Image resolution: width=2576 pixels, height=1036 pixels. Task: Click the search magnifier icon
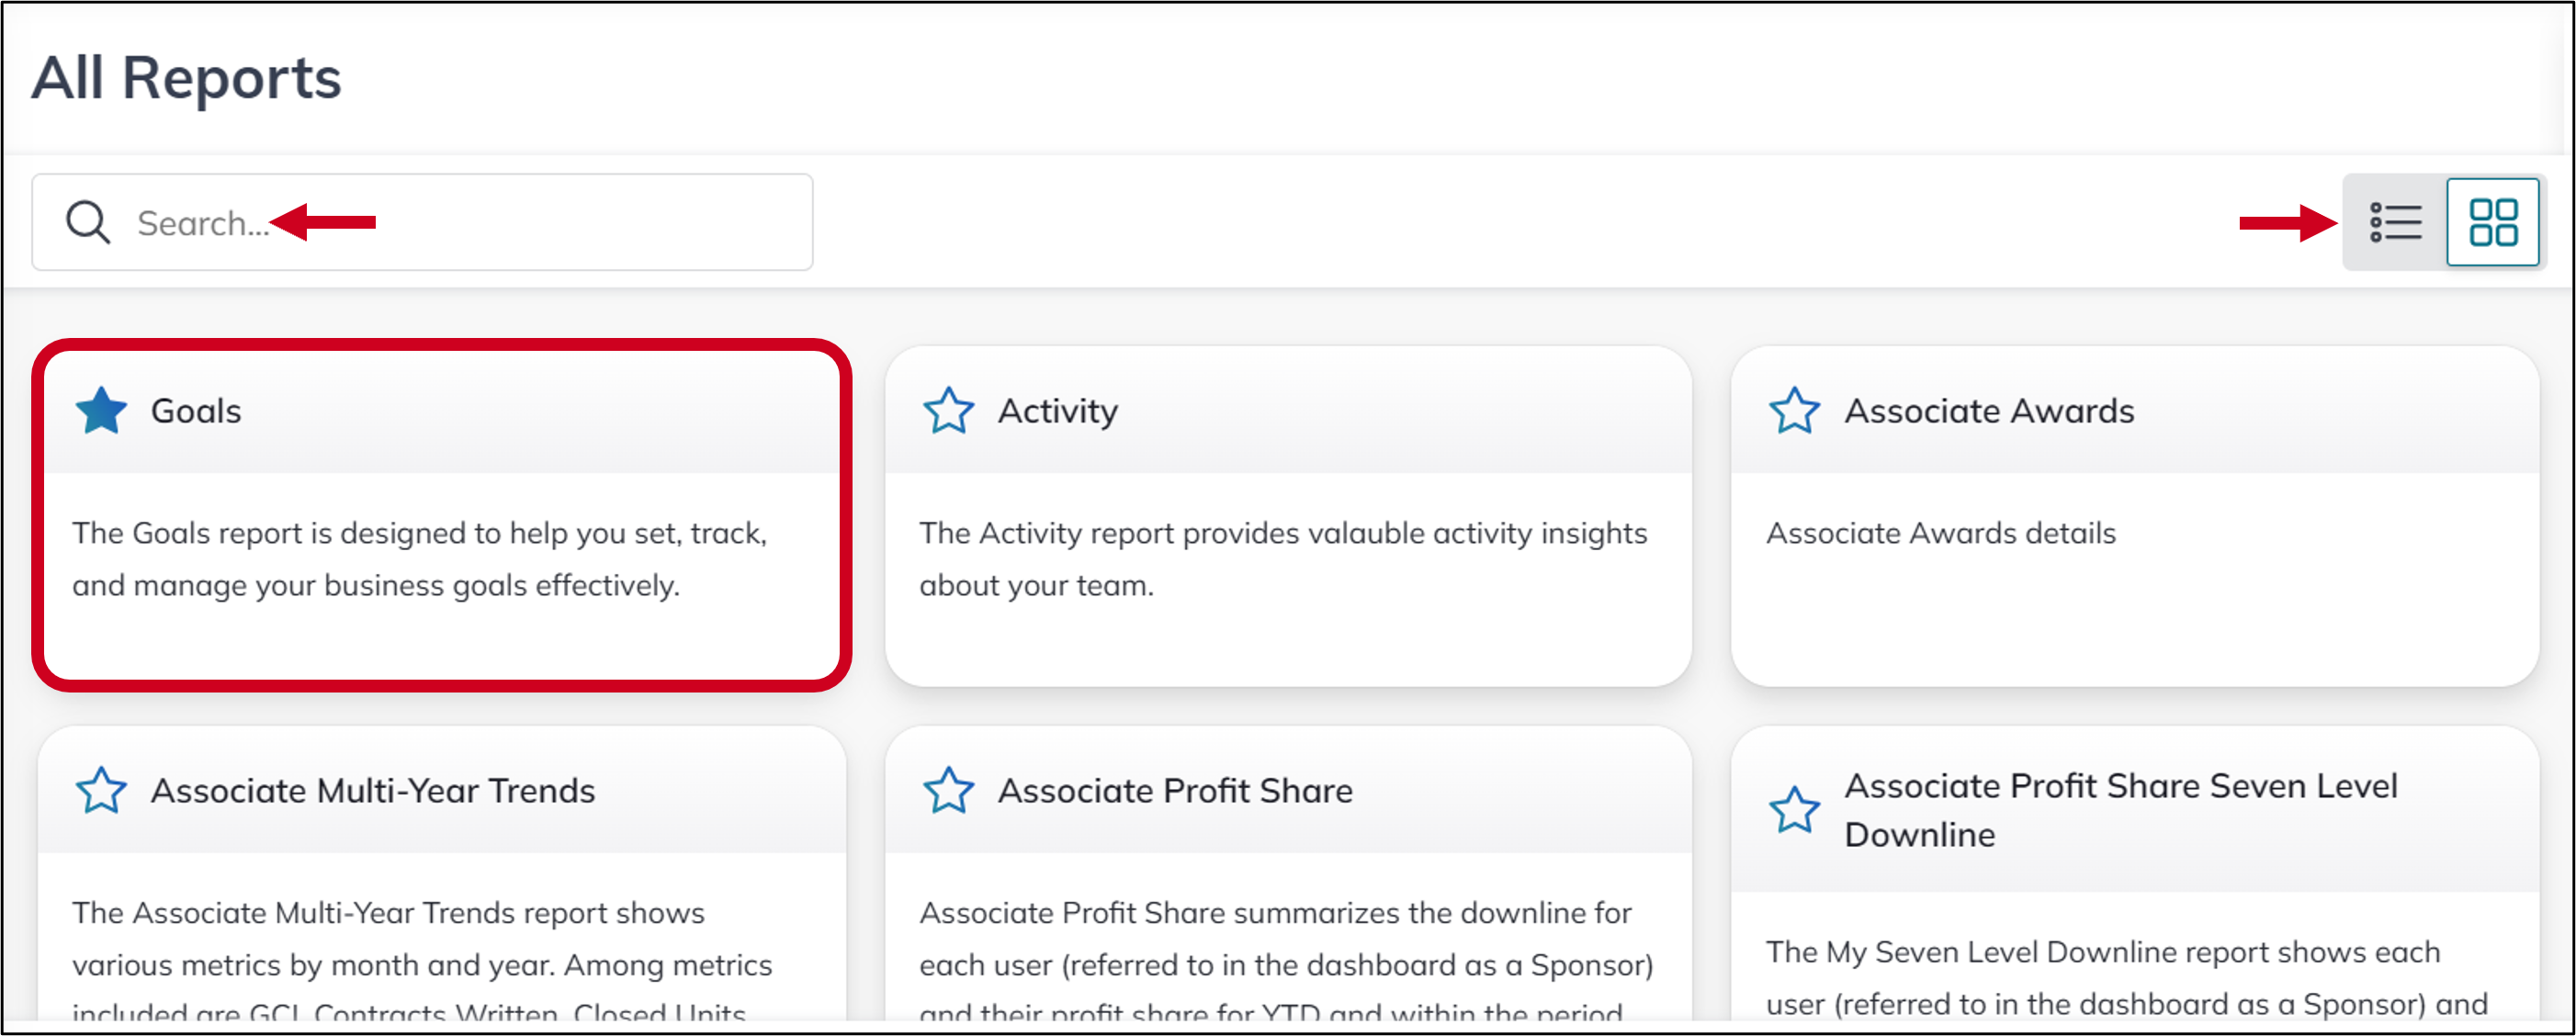coord(88,222)
